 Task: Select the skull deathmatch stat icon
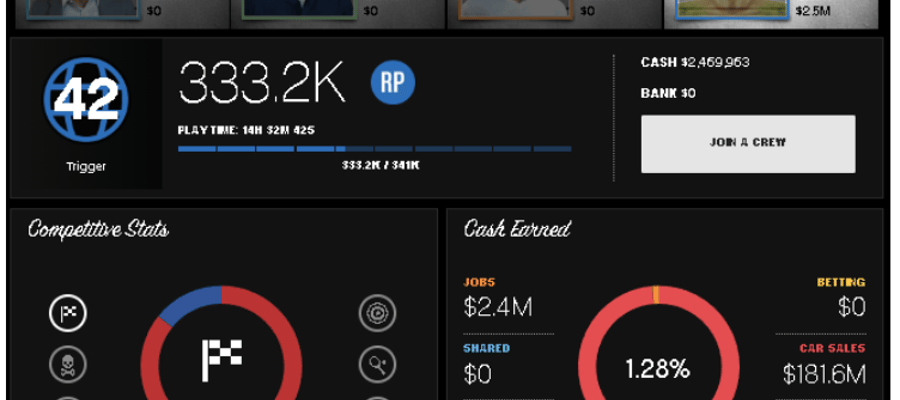coord(68,364)
